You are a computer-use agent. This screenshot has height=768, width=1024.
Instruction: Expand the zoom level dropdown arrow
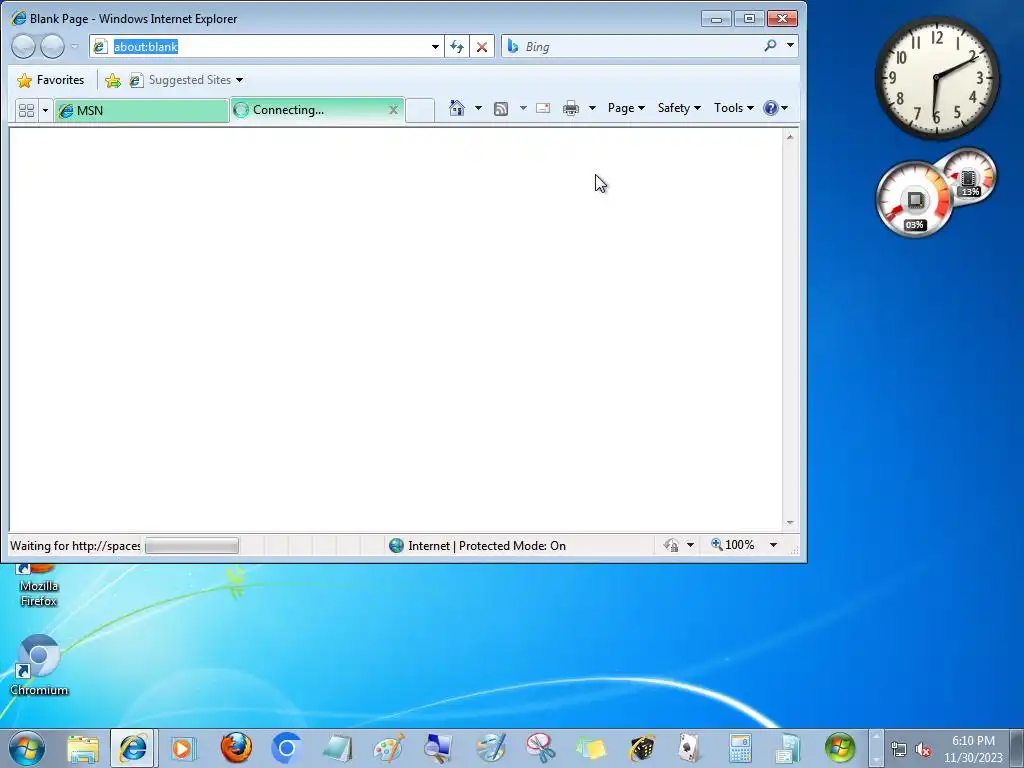coord(773,545)
